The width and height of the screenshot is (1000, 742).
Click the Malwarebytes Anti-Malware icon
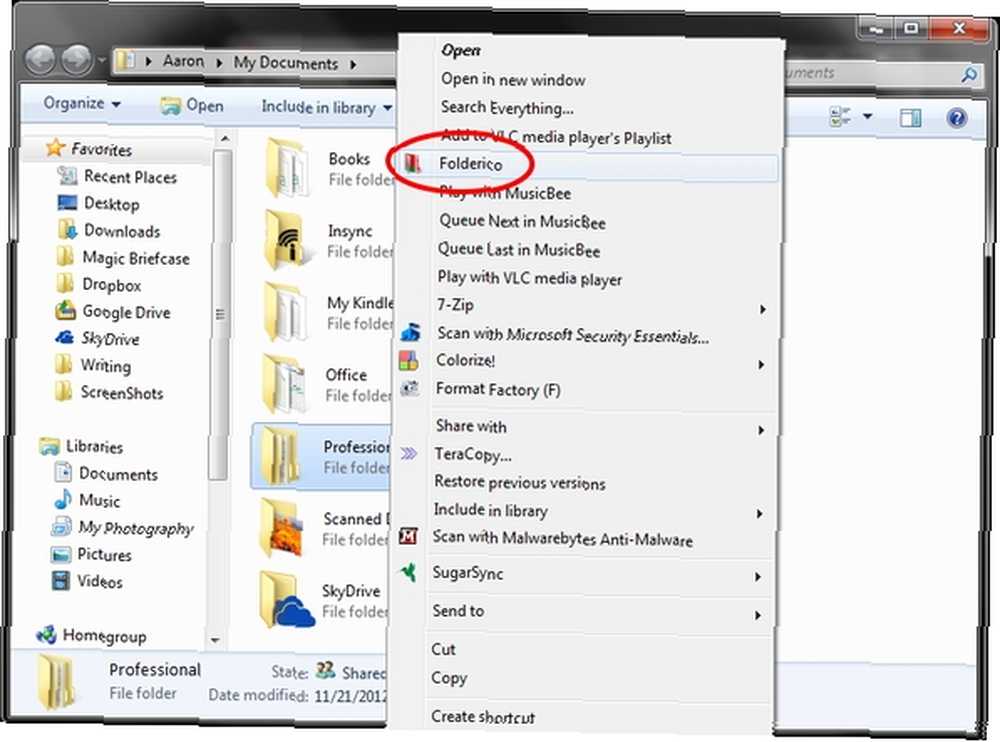408,536
